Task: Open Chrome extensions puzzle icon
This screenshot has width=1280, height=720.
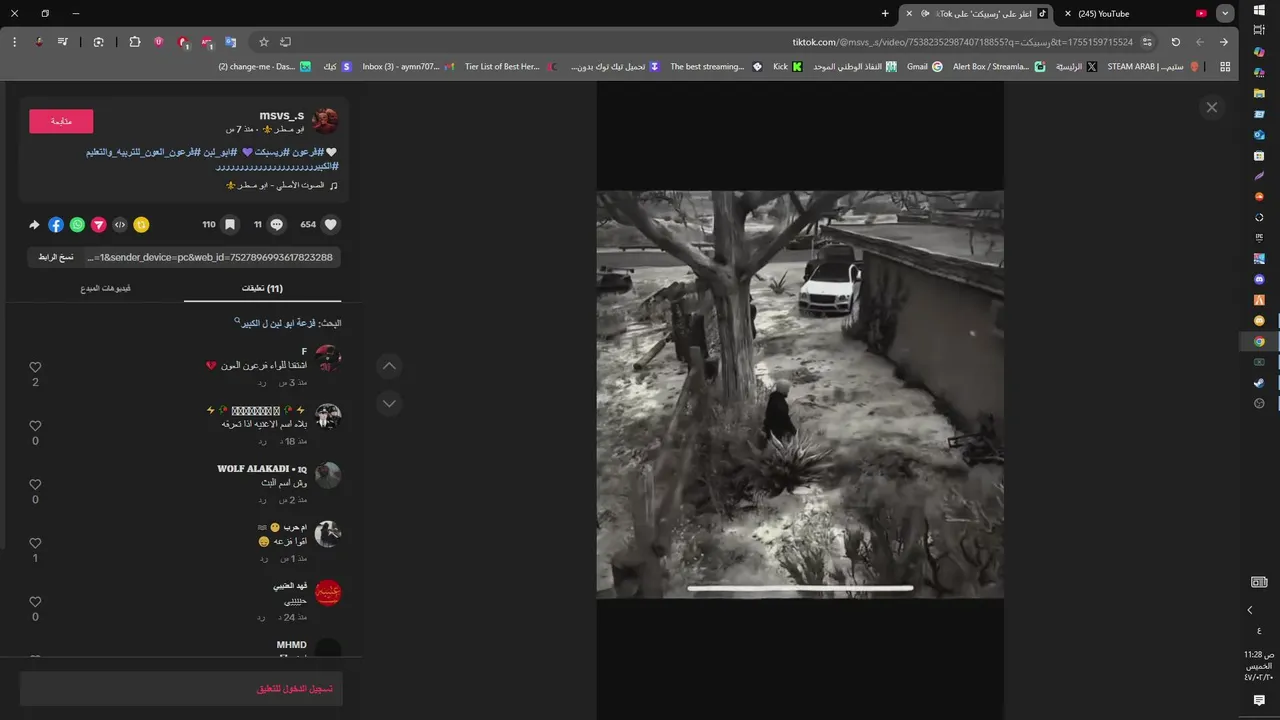Action: [135, 42]
